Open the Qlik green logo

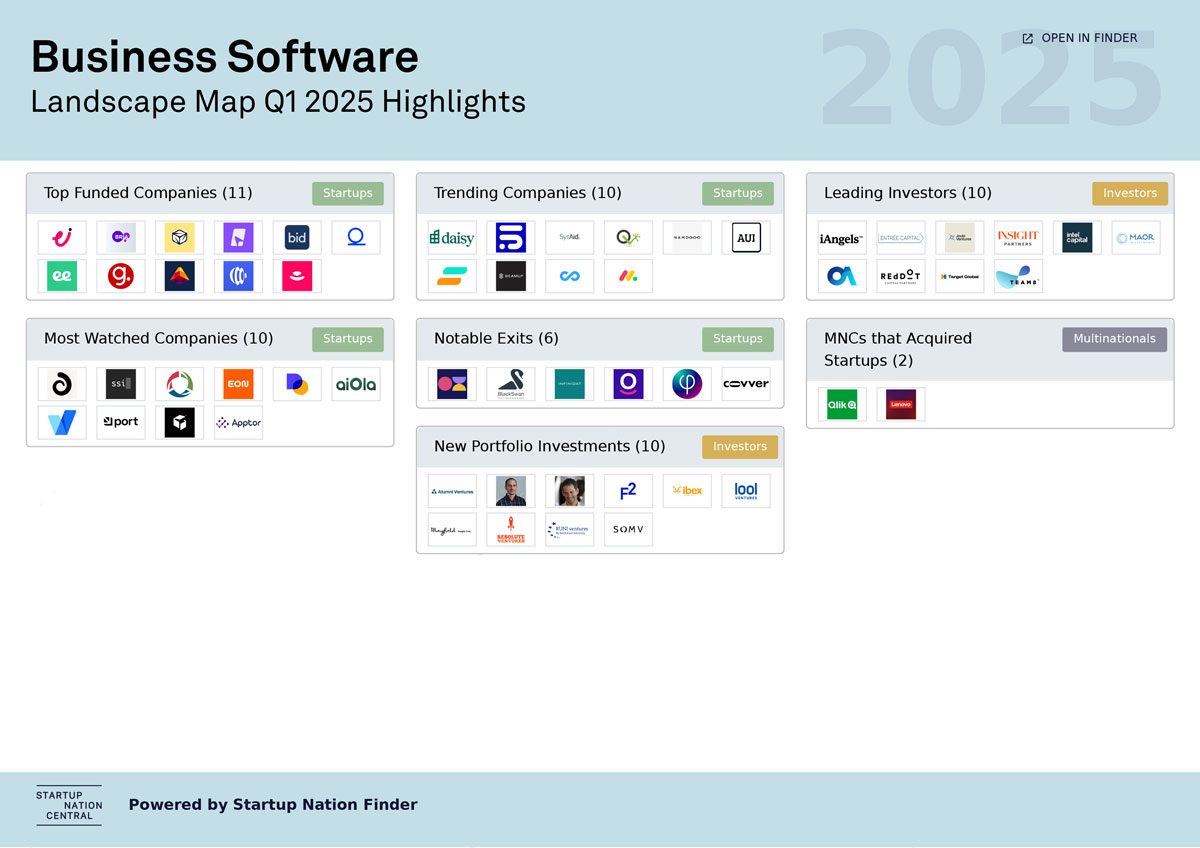click(x=842, y=404)
